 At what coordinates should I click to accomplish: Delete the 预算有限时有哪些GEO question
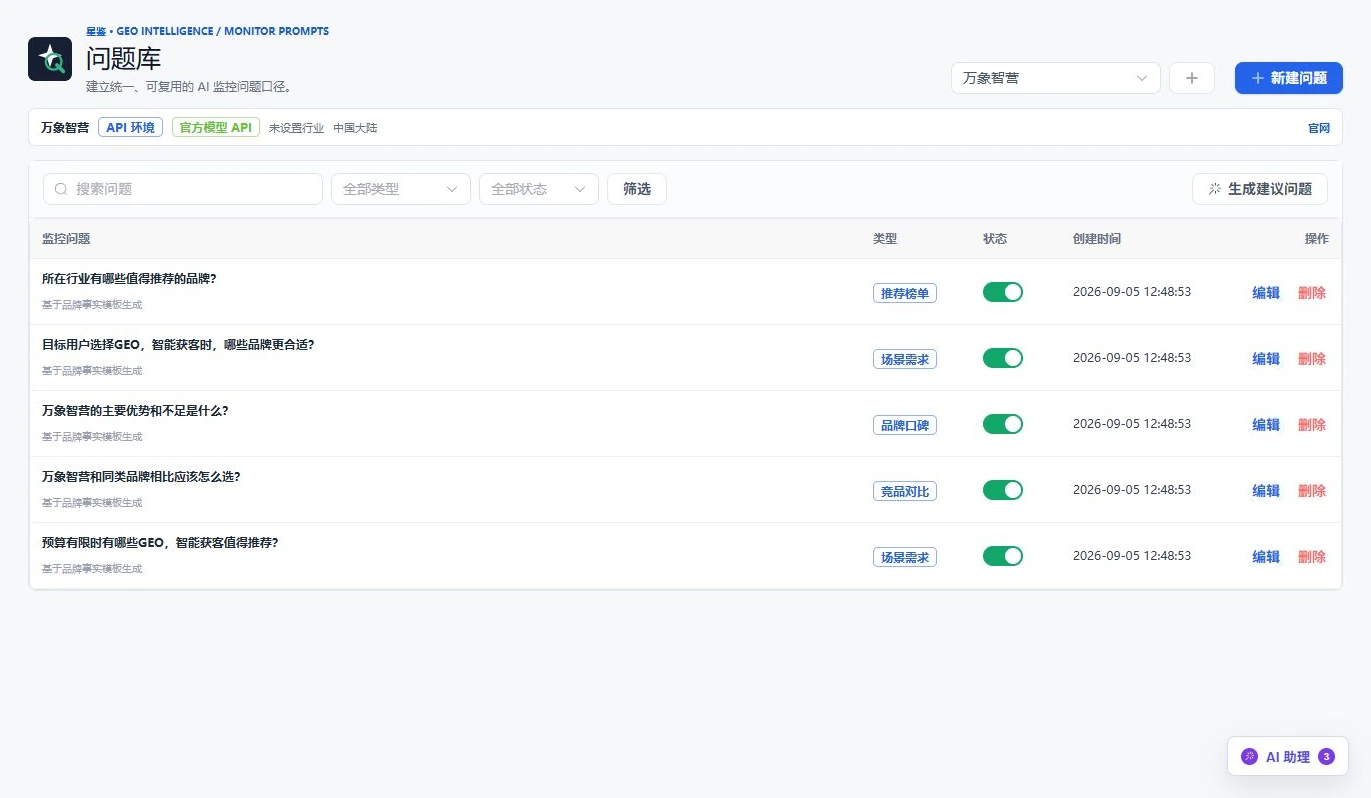click(x=1312, y=557)
